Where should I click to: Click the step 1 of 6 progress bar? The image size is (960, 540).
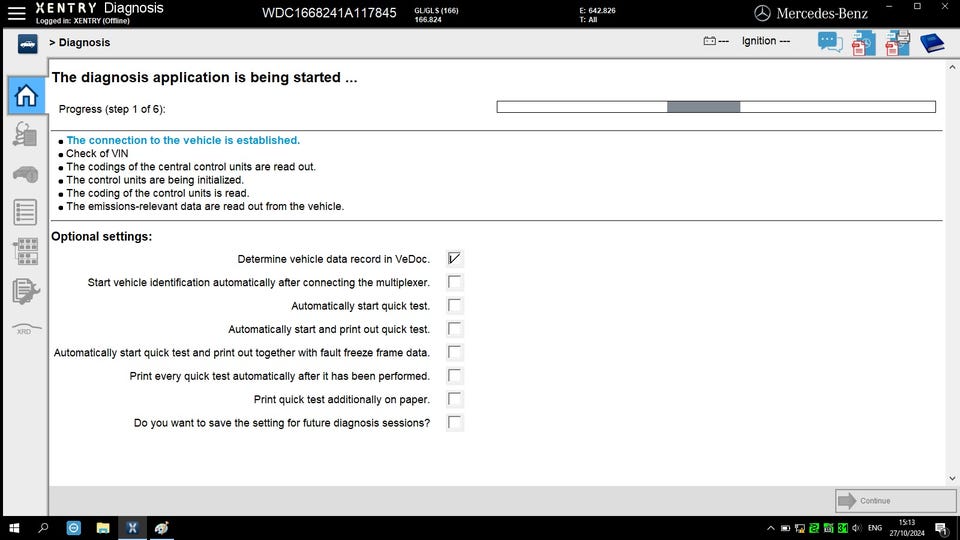pos(716,107)
